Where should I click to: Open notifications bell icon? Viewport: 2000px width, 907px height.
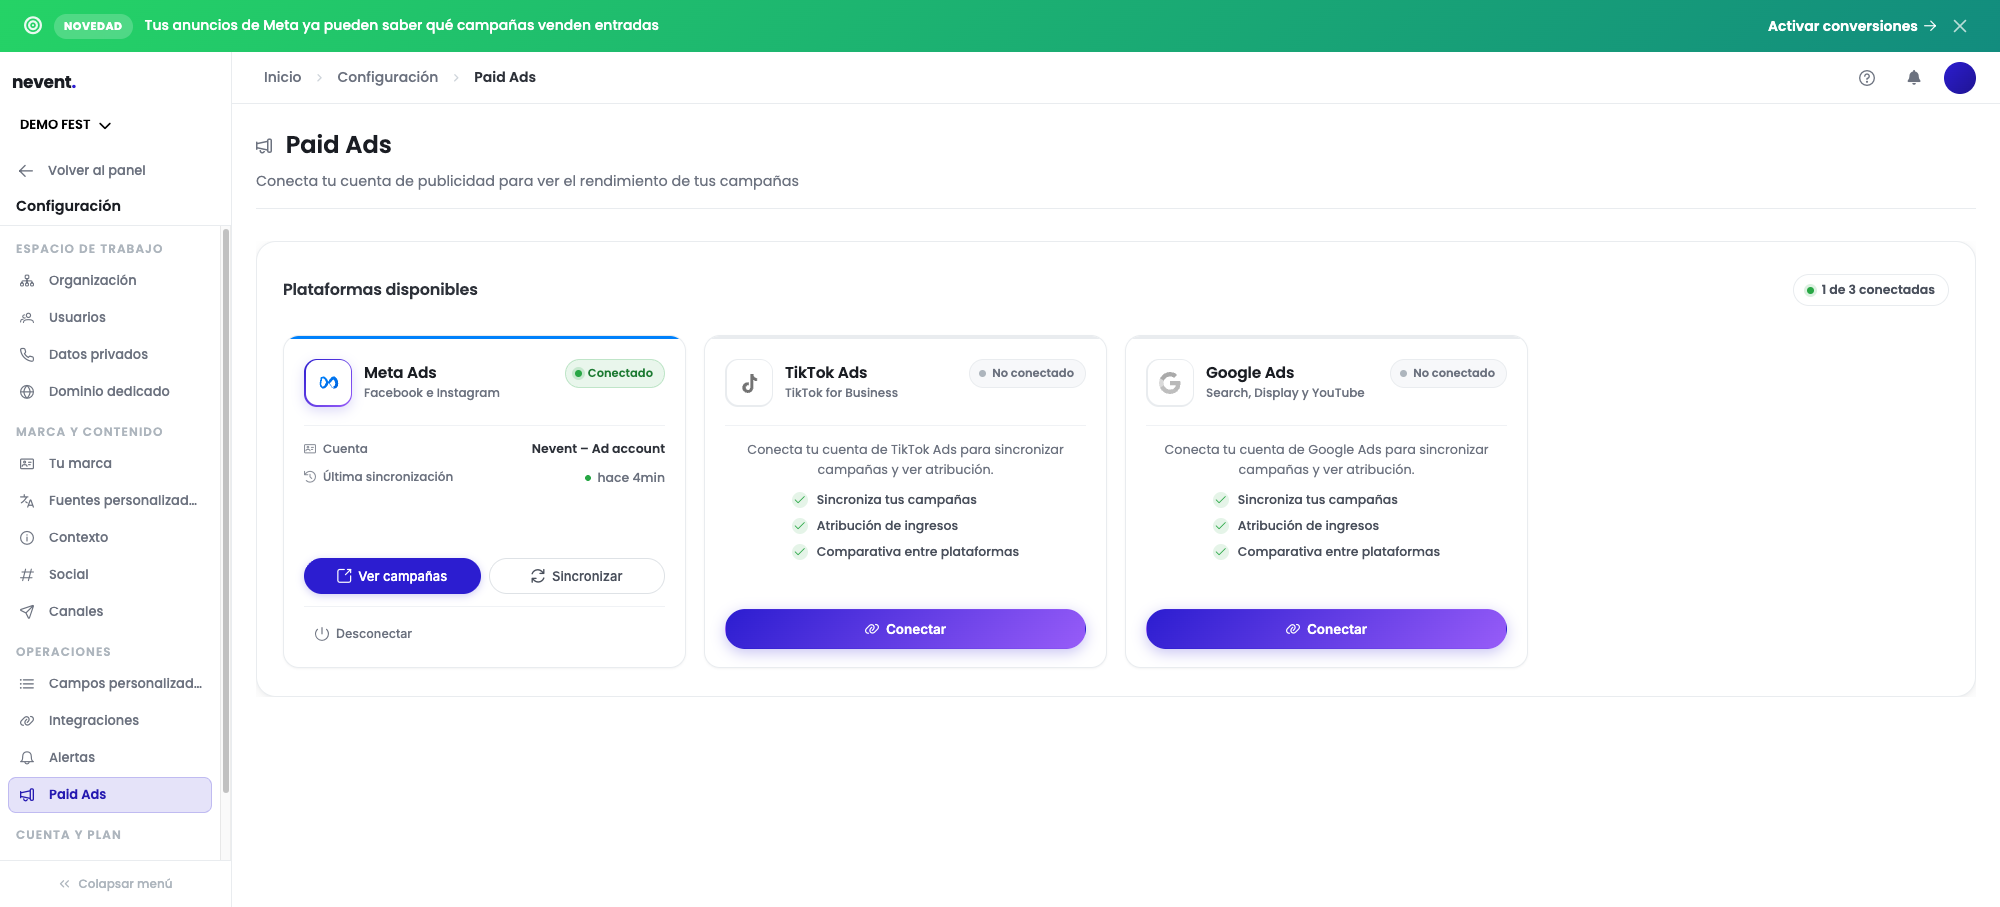click(x=1913, y=78)
